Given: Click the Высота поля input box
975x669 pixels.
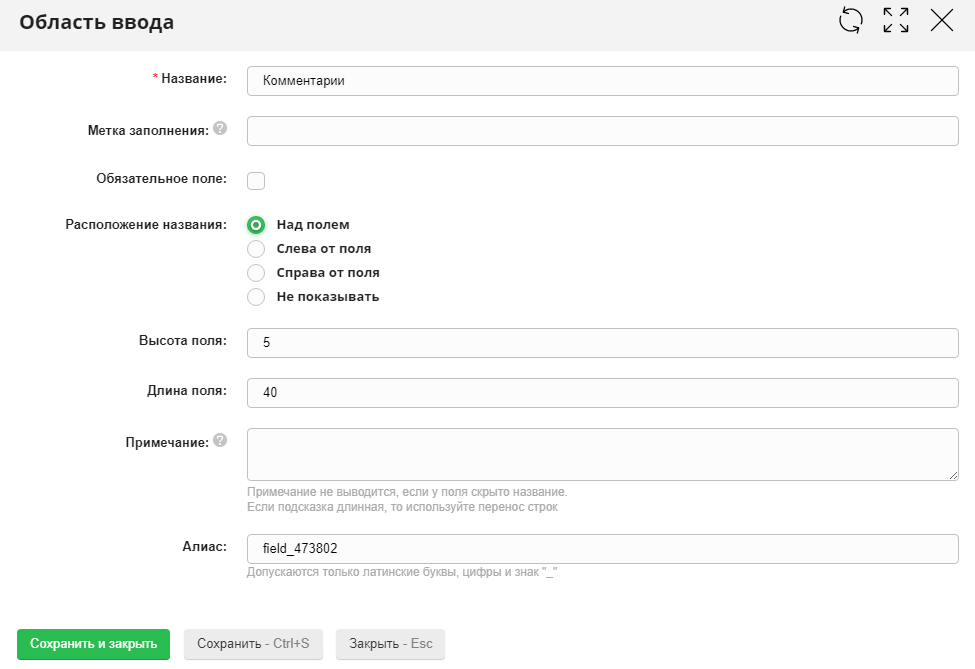Looking at the screenshot, I should pyautogui.click(x=602, y=343).
